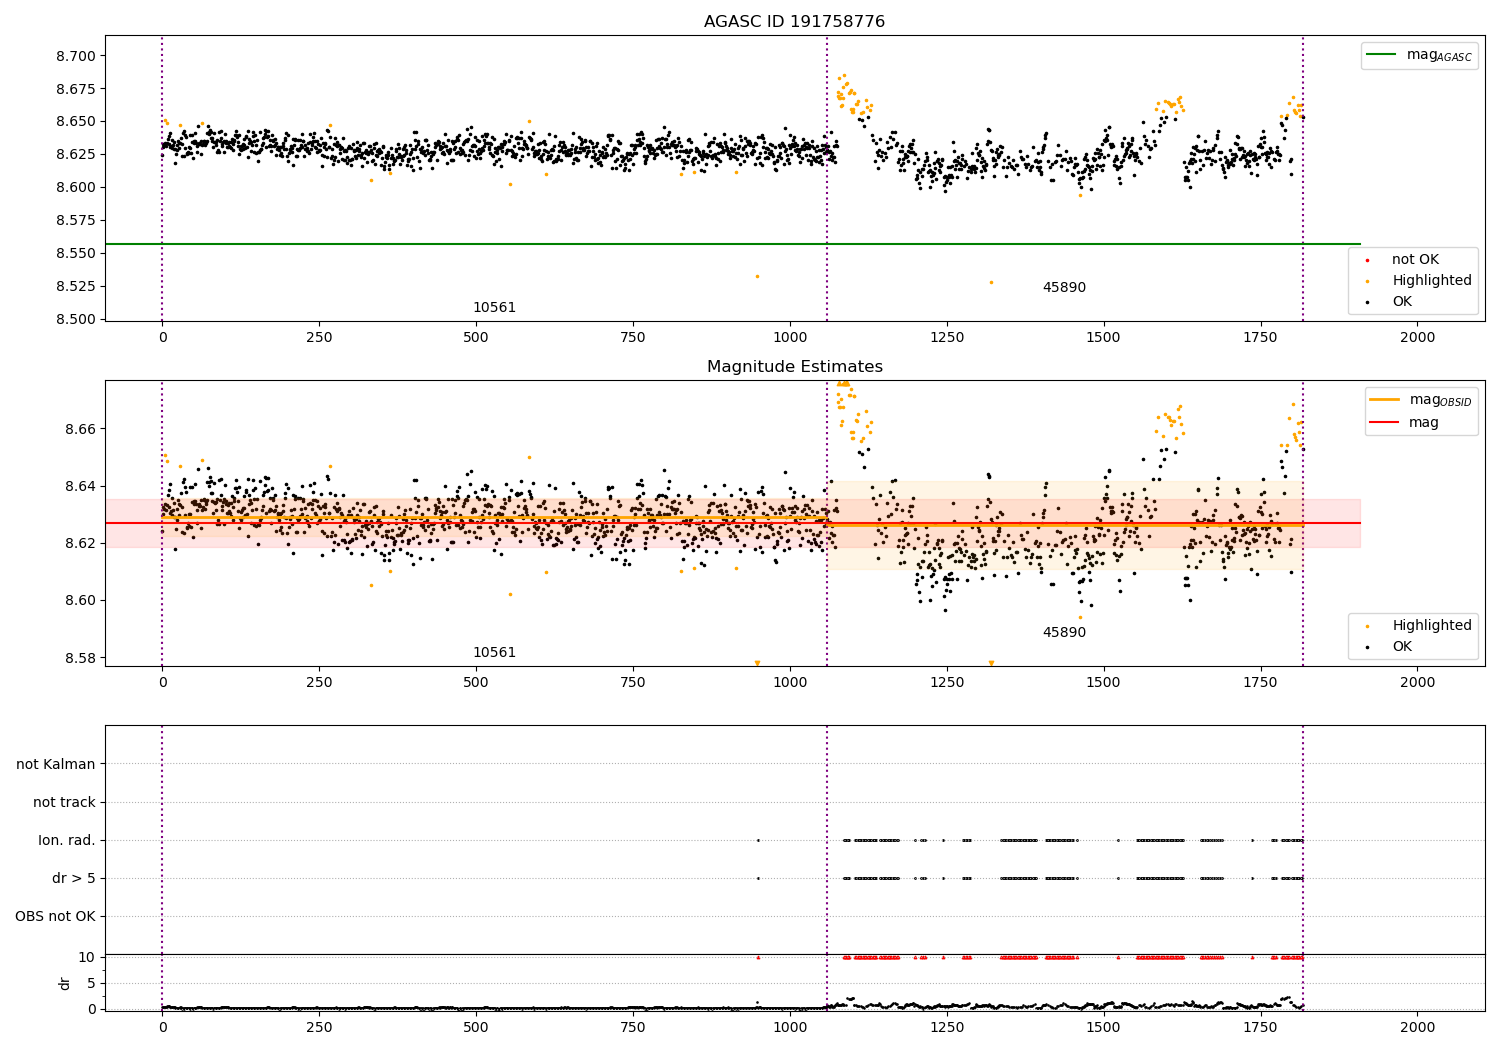Click the '10561' obsid label in middle plot
The height and width of the screenshot is (1050, 1500).
(494, 652)
